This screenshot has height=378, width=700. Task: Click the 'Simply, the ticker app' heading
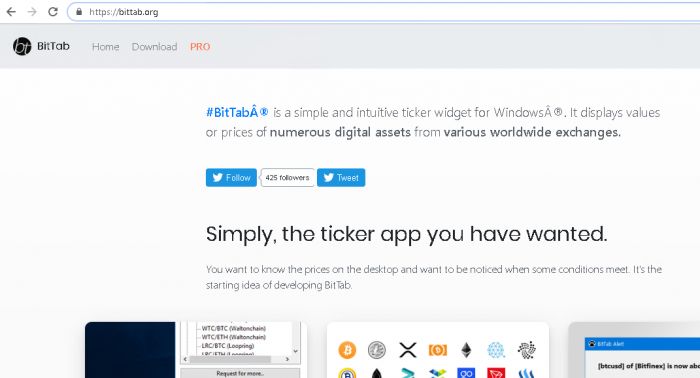(406, 234)
